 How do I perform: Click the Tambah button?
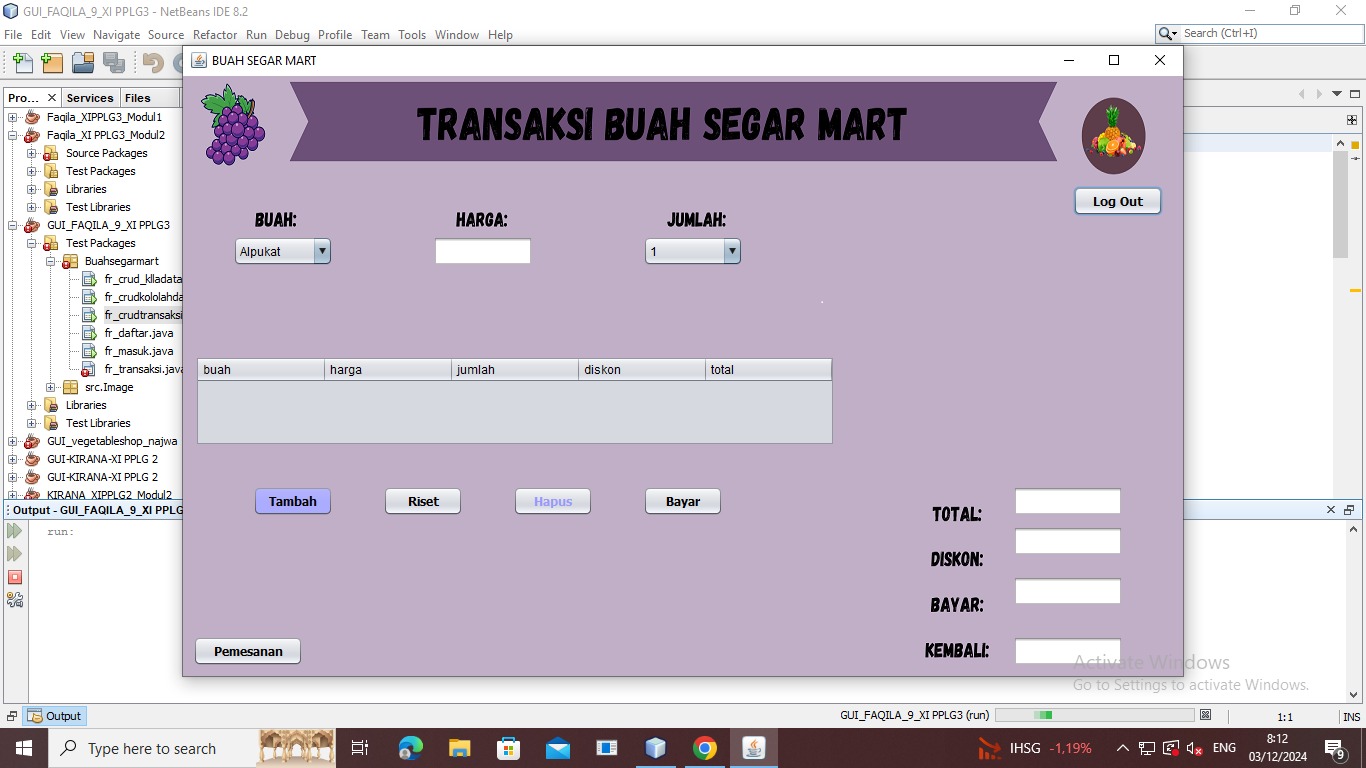[293, 501]
